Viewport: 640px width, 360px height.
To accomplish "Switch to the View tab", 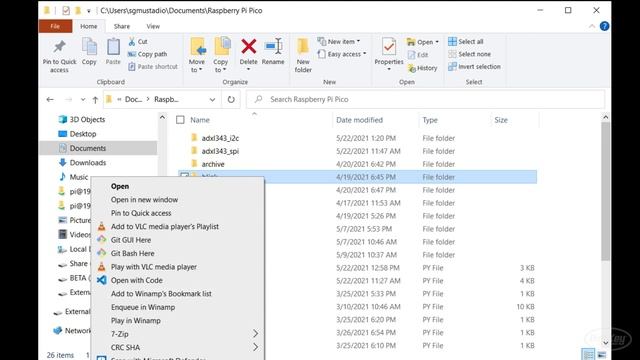I will [153, 26].
